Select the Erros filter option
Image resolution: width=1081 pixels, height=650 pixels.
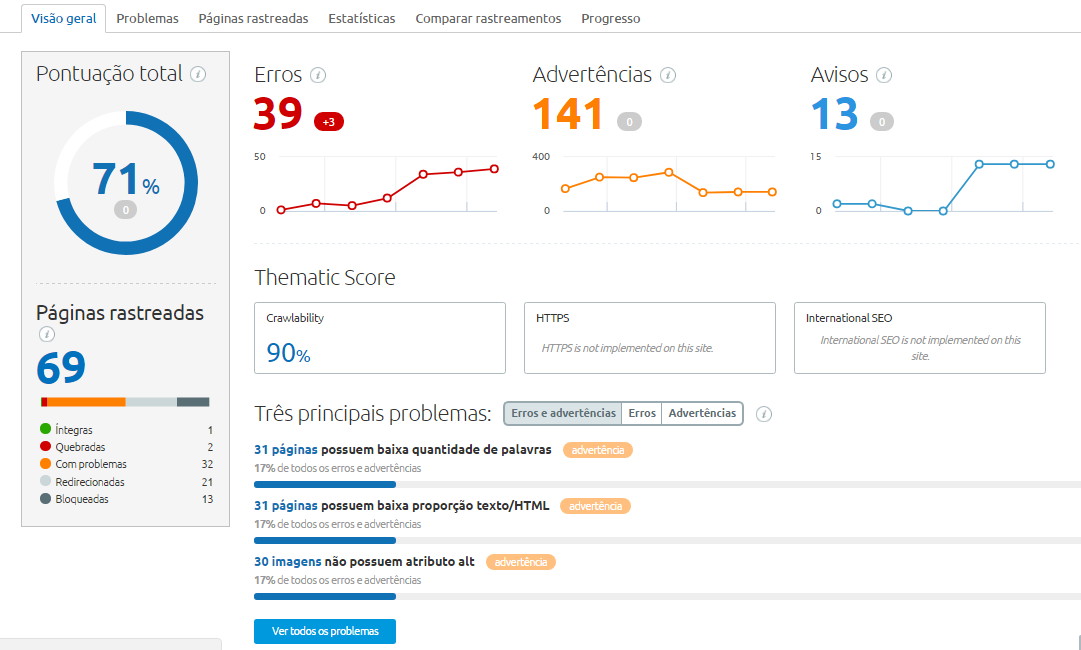pos(642,413)
